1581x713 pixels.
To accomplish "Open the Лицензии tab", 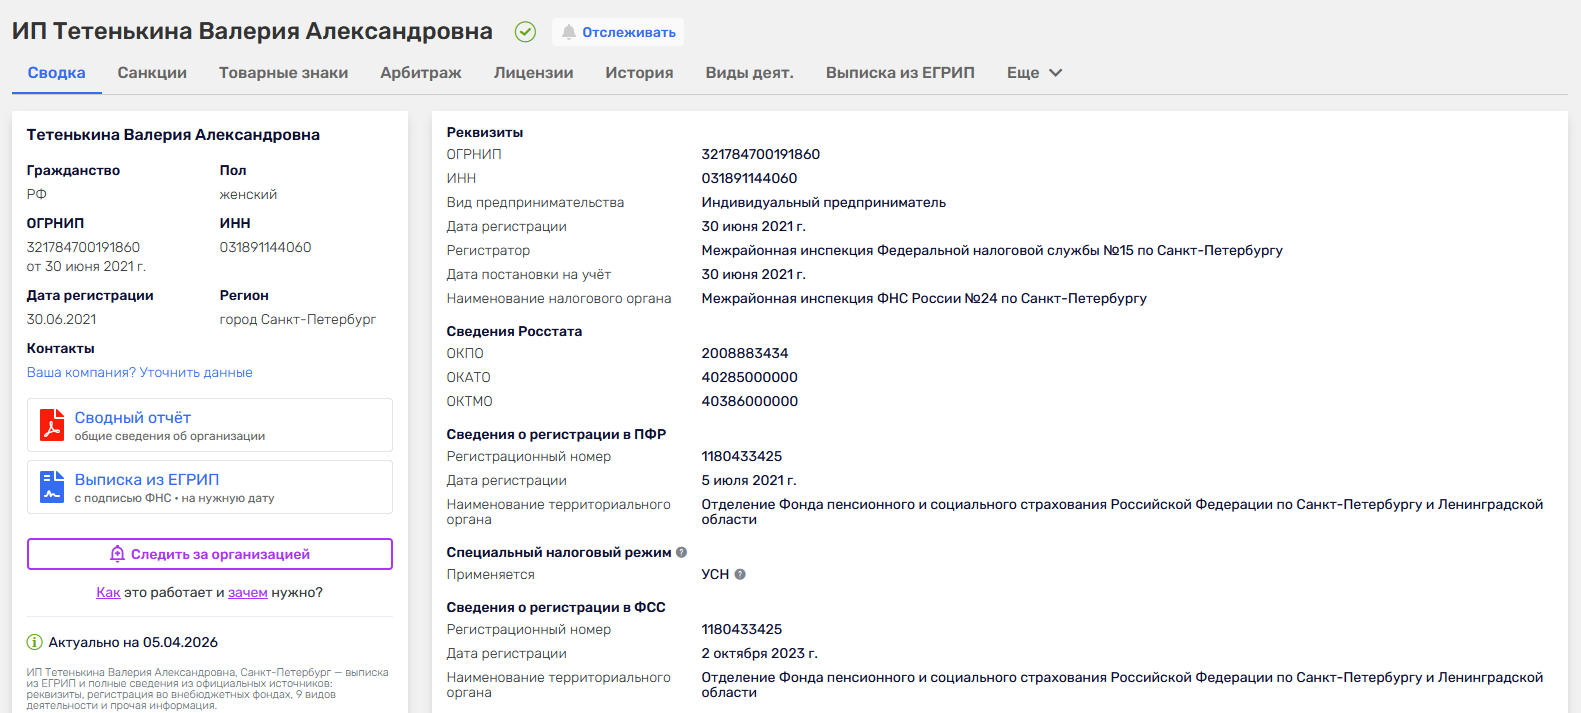I will pyautogui.click(x=533, y=73).
